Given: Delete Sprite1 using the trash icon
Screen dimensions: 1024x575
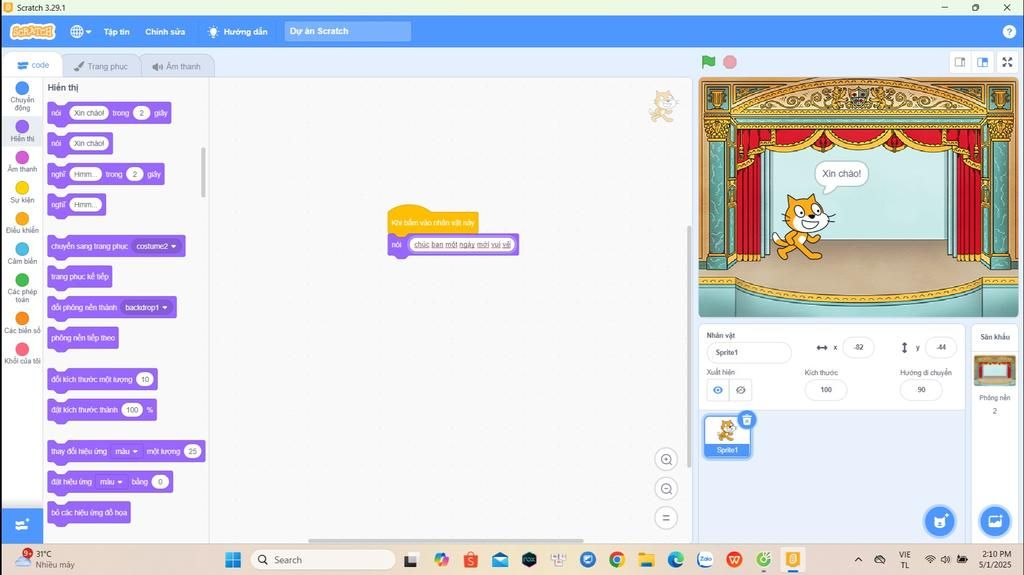Looking at the screenshot, I should [747, 420].
